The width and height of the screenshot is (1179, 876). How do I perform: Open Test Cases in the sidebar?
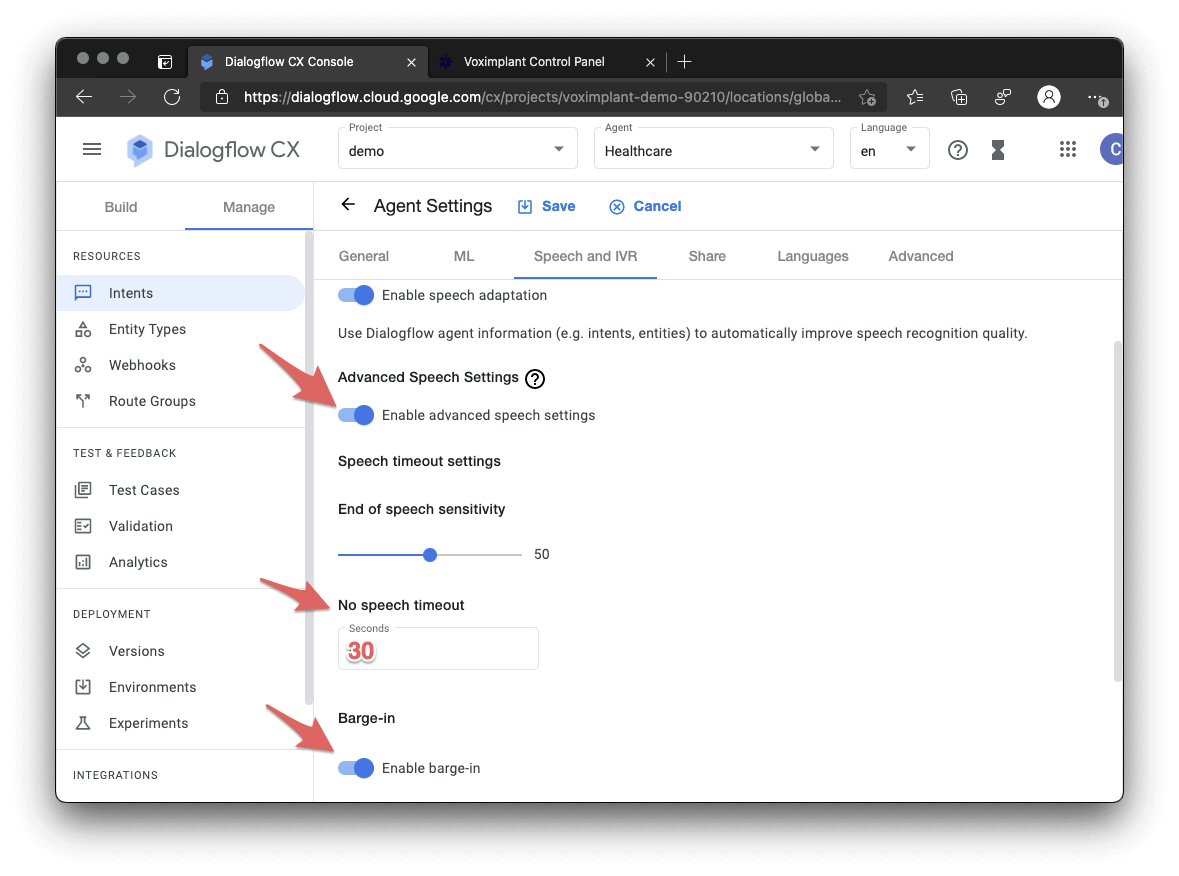(180, 490)
